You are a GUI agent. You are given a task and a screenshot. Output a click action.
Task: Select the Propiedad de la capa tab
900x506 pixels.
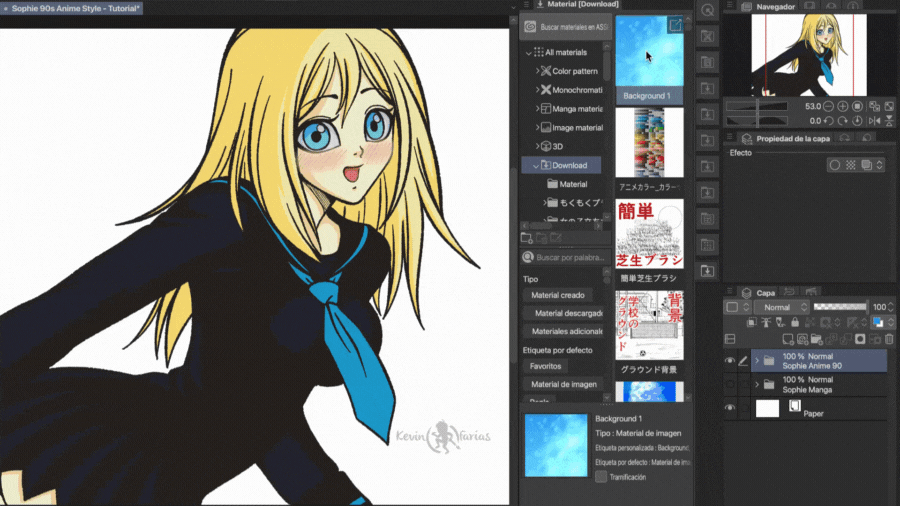[786, 138]
